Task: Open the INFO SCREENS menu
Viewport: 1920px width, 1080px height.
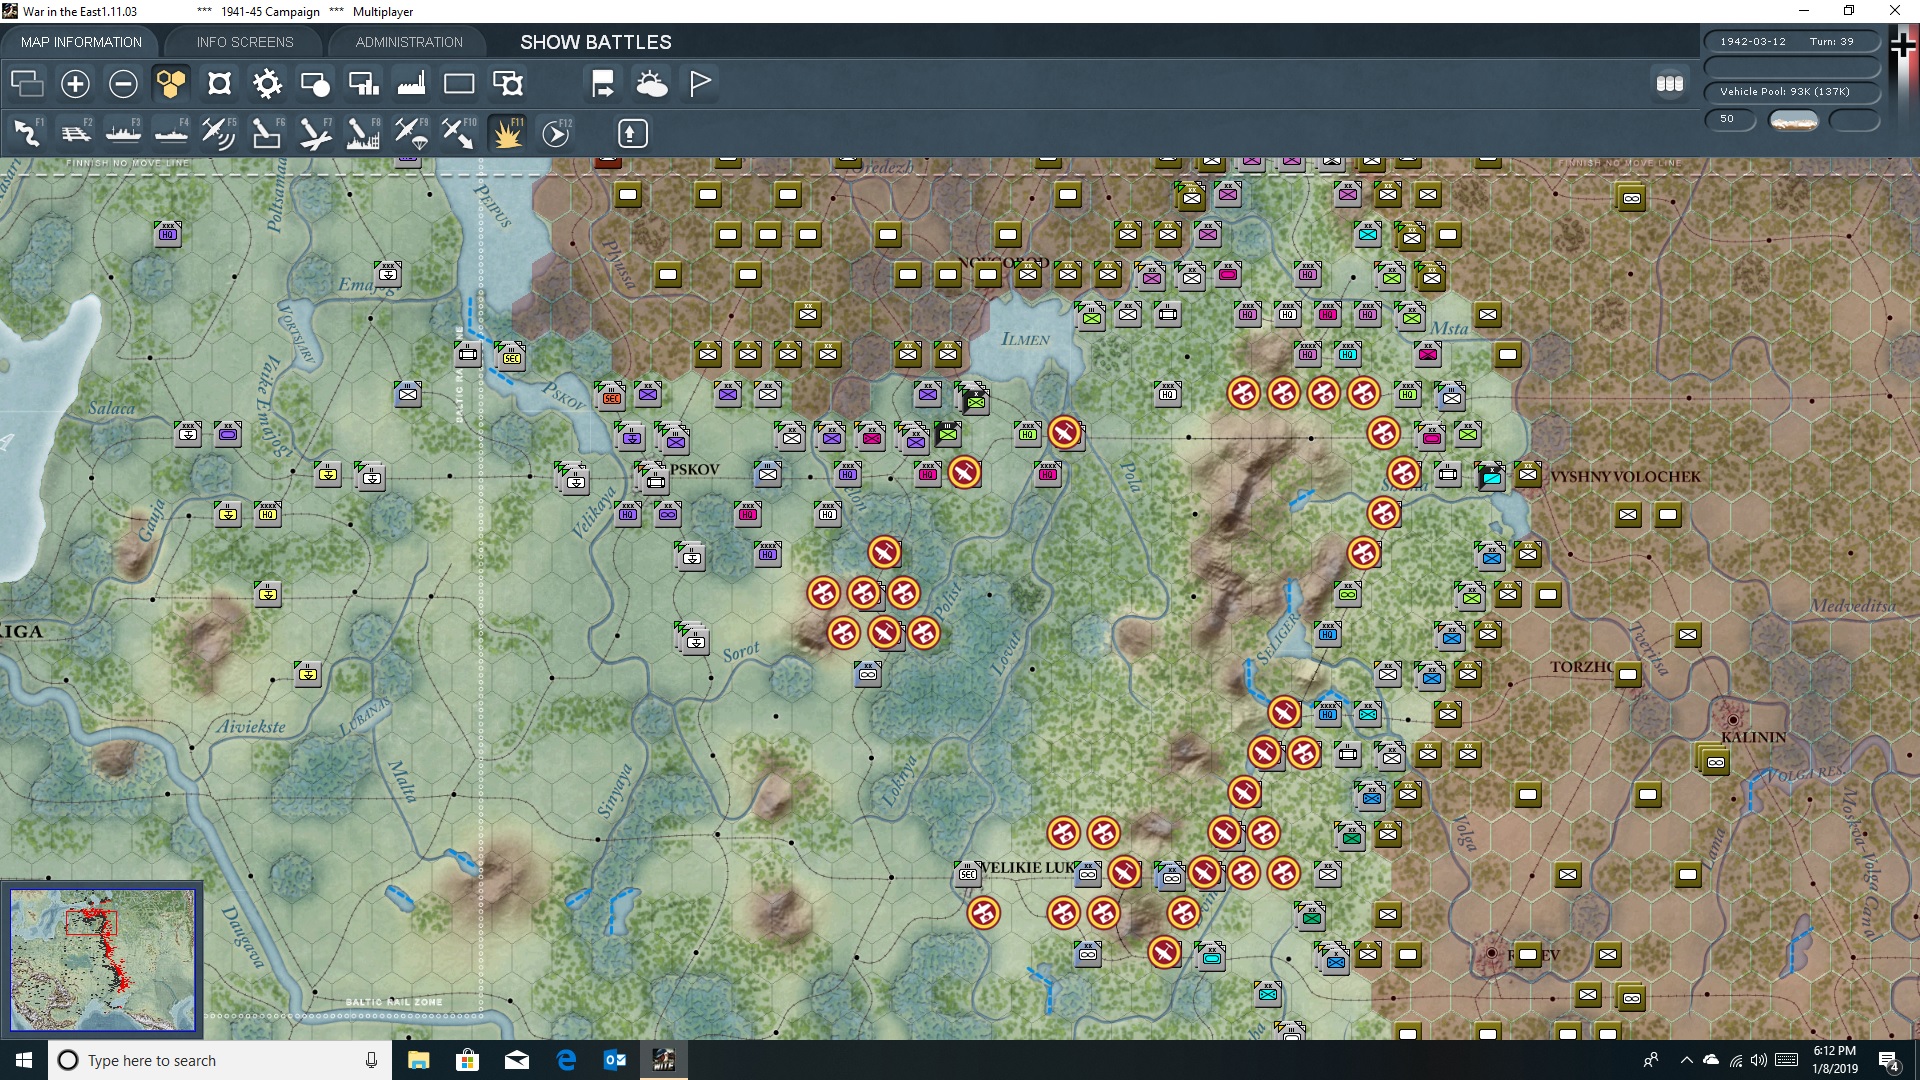Action: coord(244,42)
